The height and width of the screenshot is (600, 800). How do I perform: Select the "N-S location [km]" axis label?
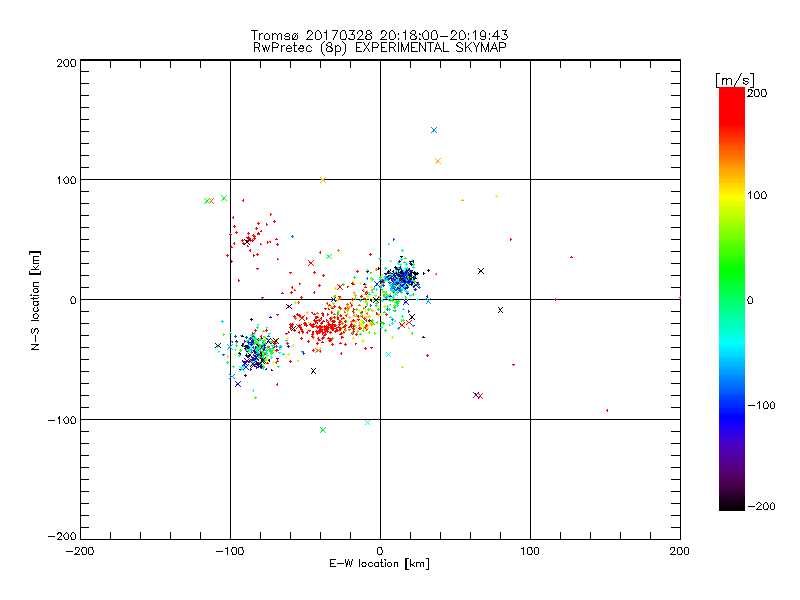point(35,300)
